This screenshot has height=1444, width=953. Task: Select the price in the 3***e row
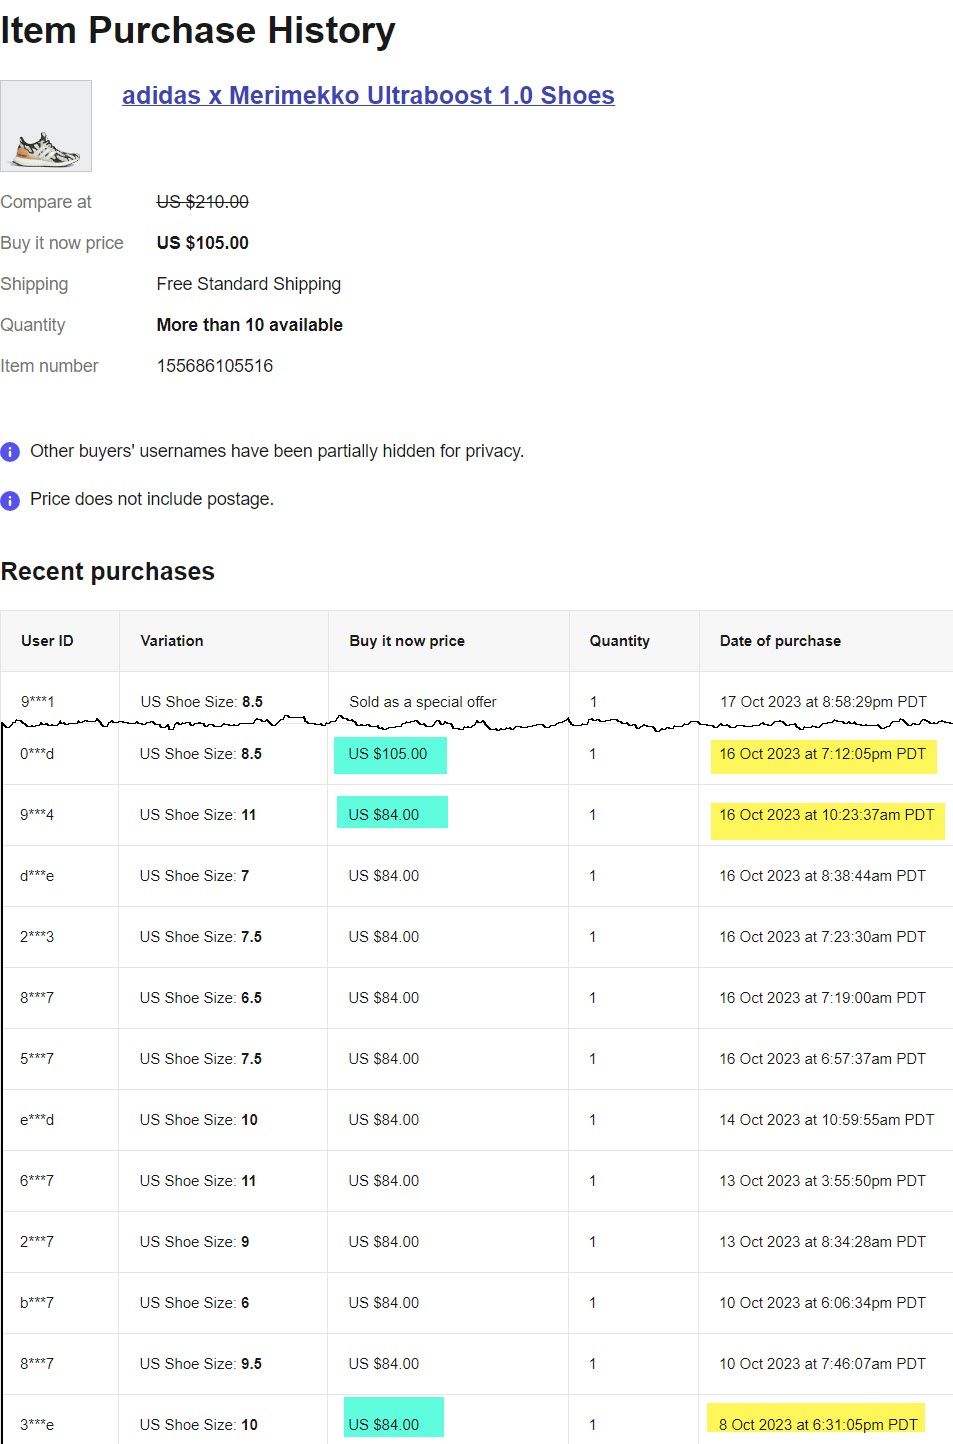[x=384, y=1425]
